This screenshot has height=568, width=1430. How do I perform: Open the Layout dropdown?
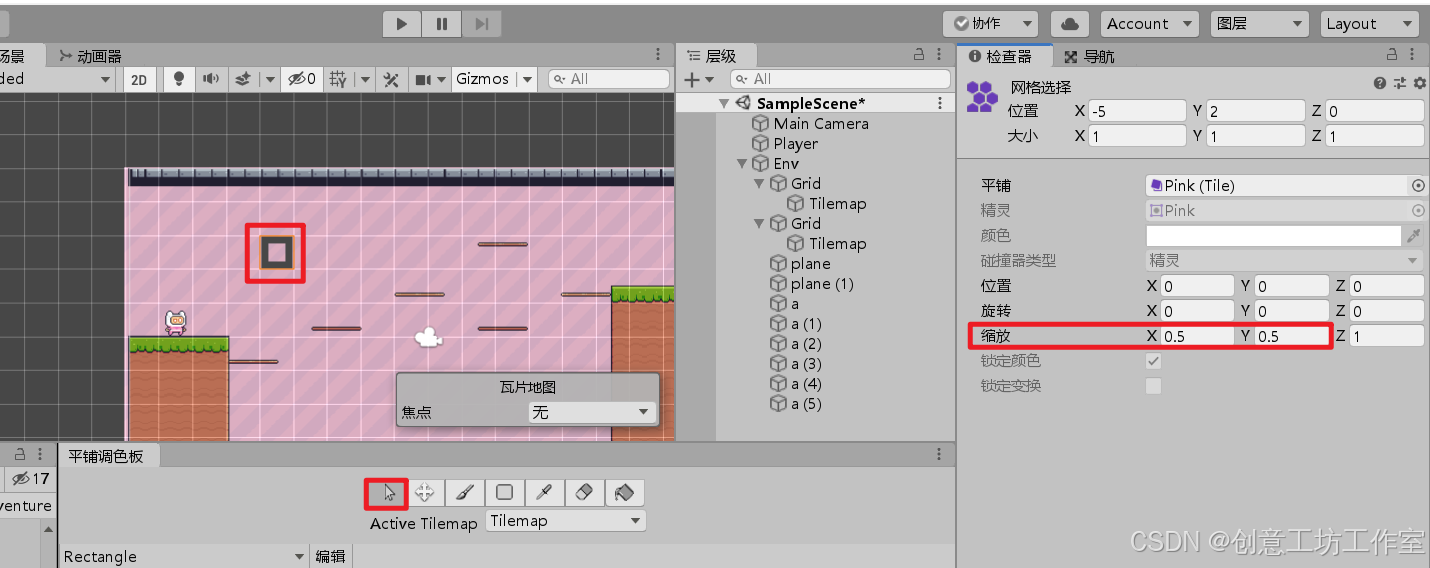coord(1369,24)
